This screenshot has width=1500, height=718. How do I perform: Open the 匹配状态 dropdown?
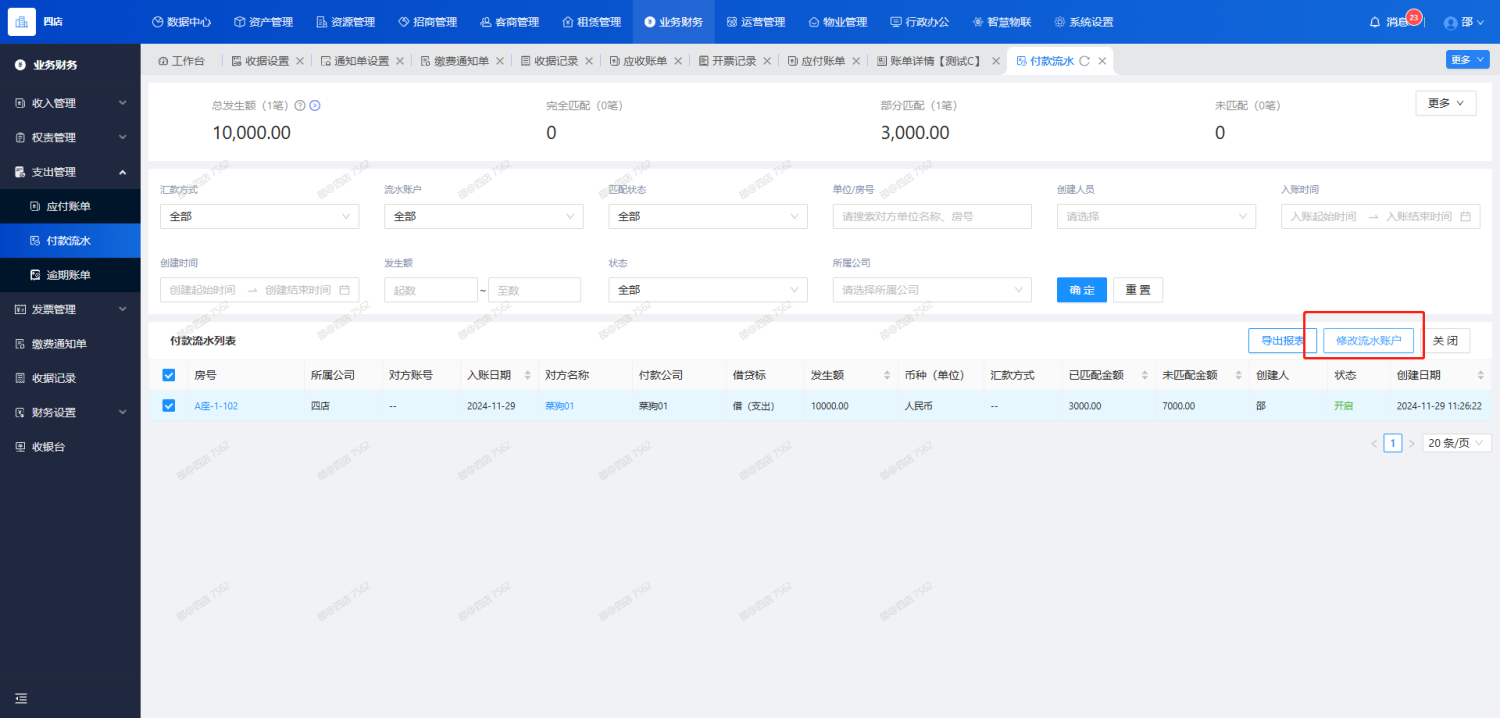tap(707, 216)
